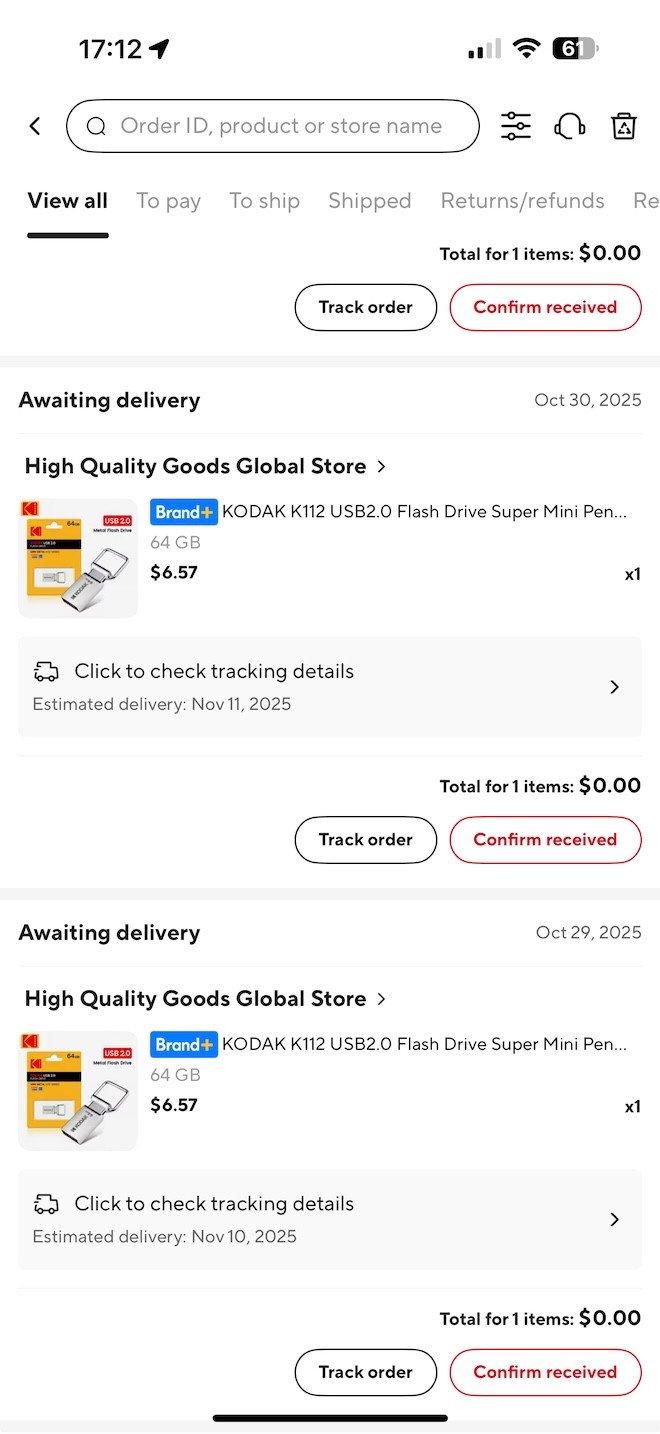The image size is (660, 1434).
Task: Open High Quality Goods Global Store, Oct 30 order
Action: click(x=205, y=466)
